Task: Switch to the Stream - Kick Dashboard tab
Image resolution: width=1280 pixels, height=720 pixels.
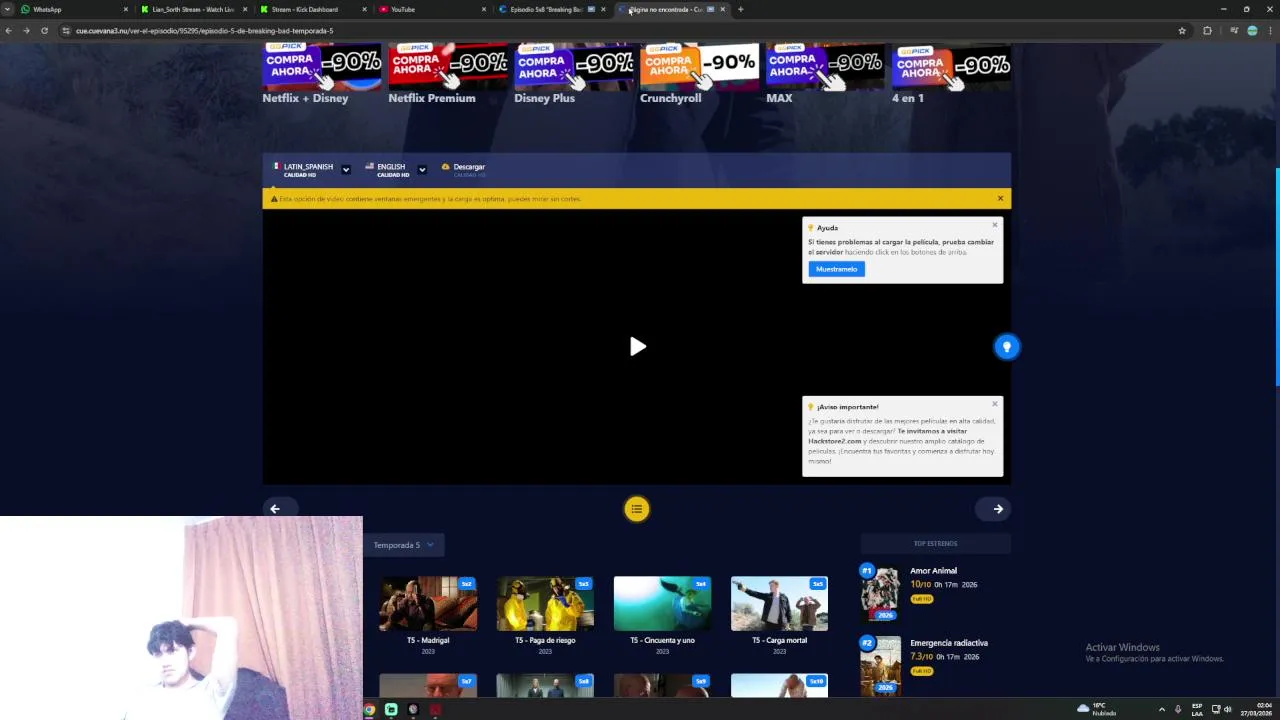Action: pos(312,9)
